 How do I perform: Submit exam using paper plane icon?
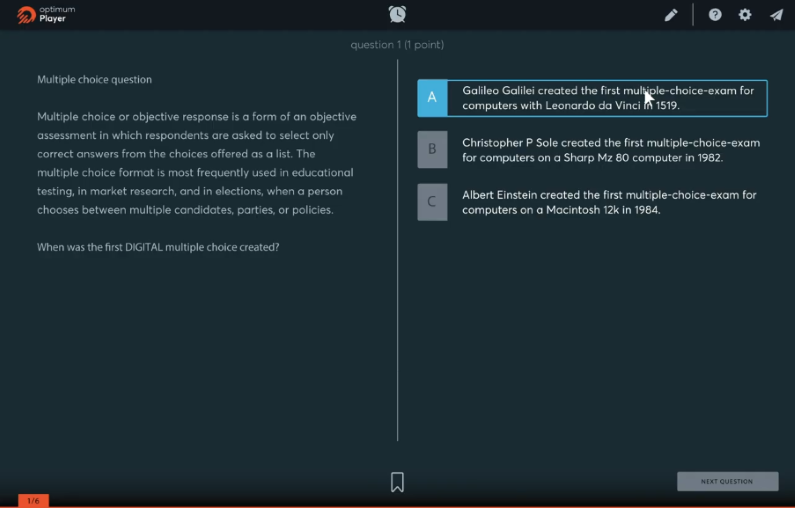coord(776,15)
